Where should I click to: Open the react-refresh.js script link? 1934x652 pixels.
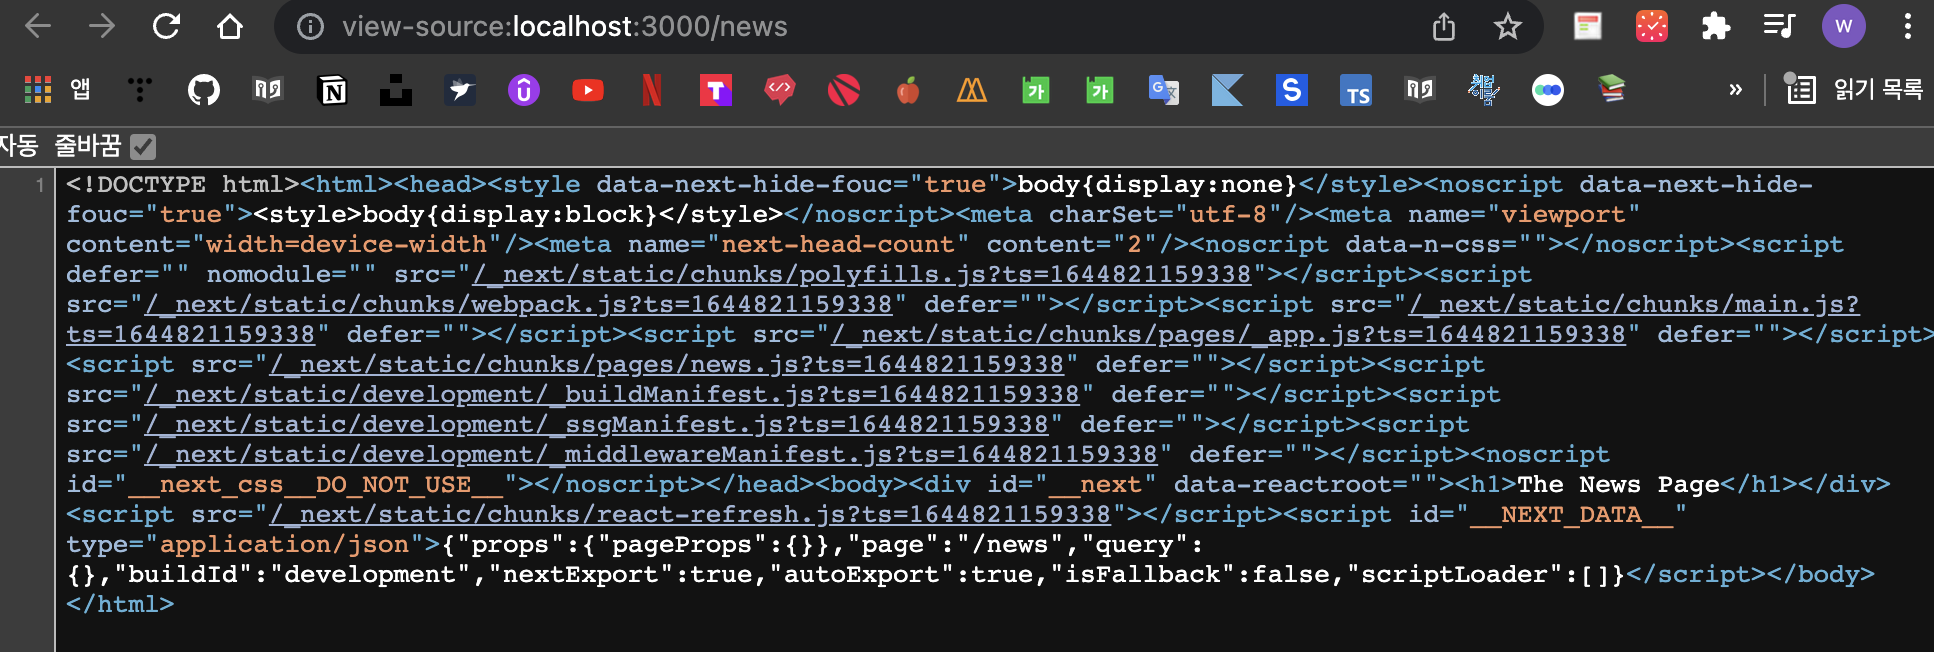click(690, 514)
